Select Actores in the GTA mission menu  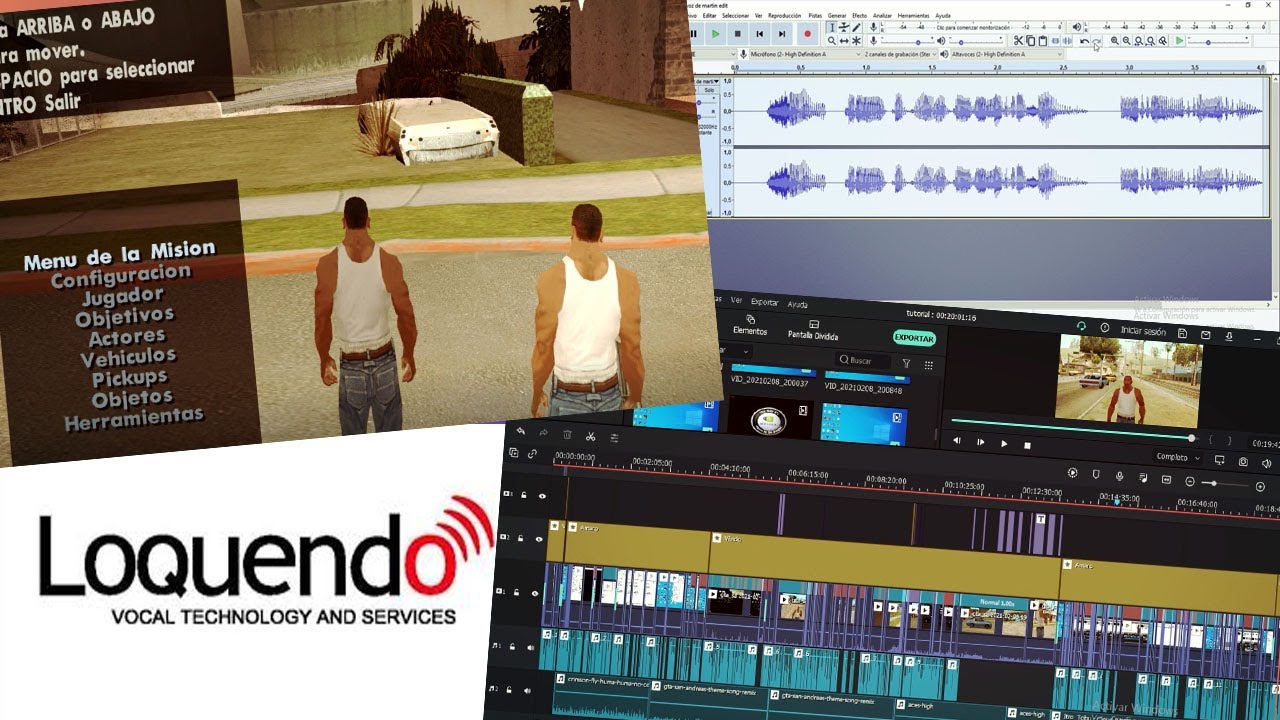click(x=127, y=336)
